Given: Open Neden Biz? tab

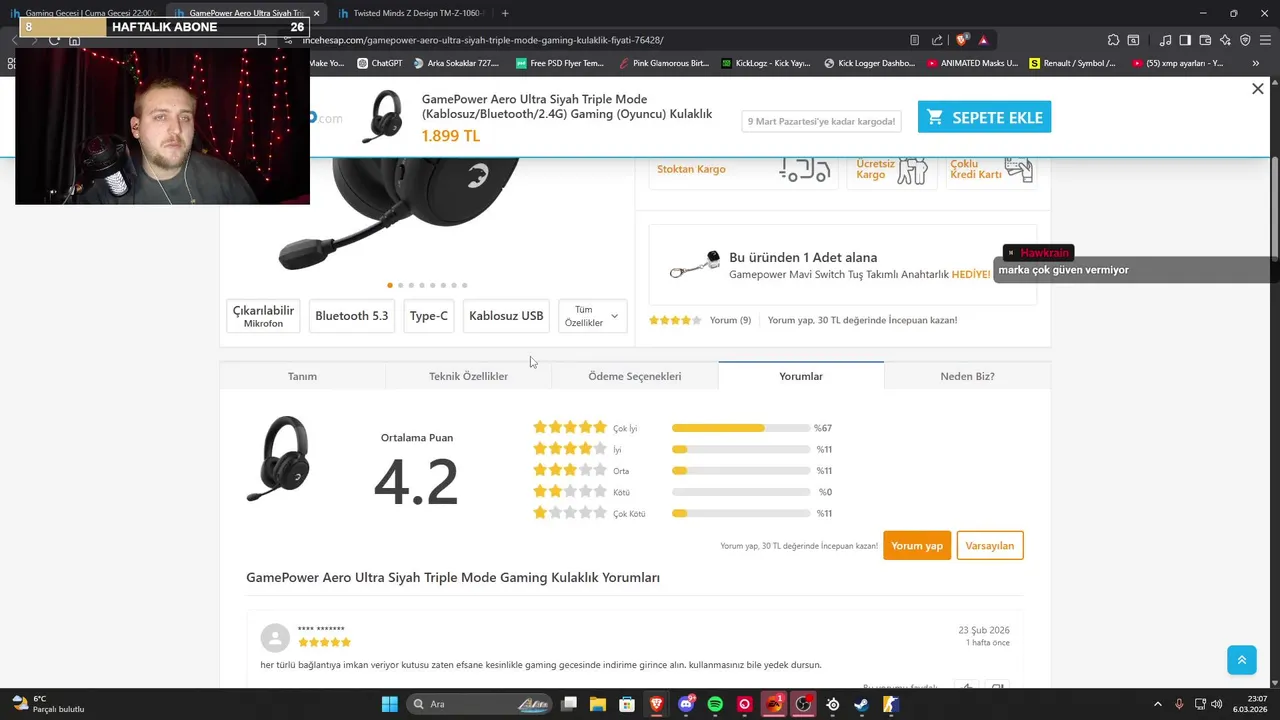Looking at the screenshot, I should tap(967, 376).
